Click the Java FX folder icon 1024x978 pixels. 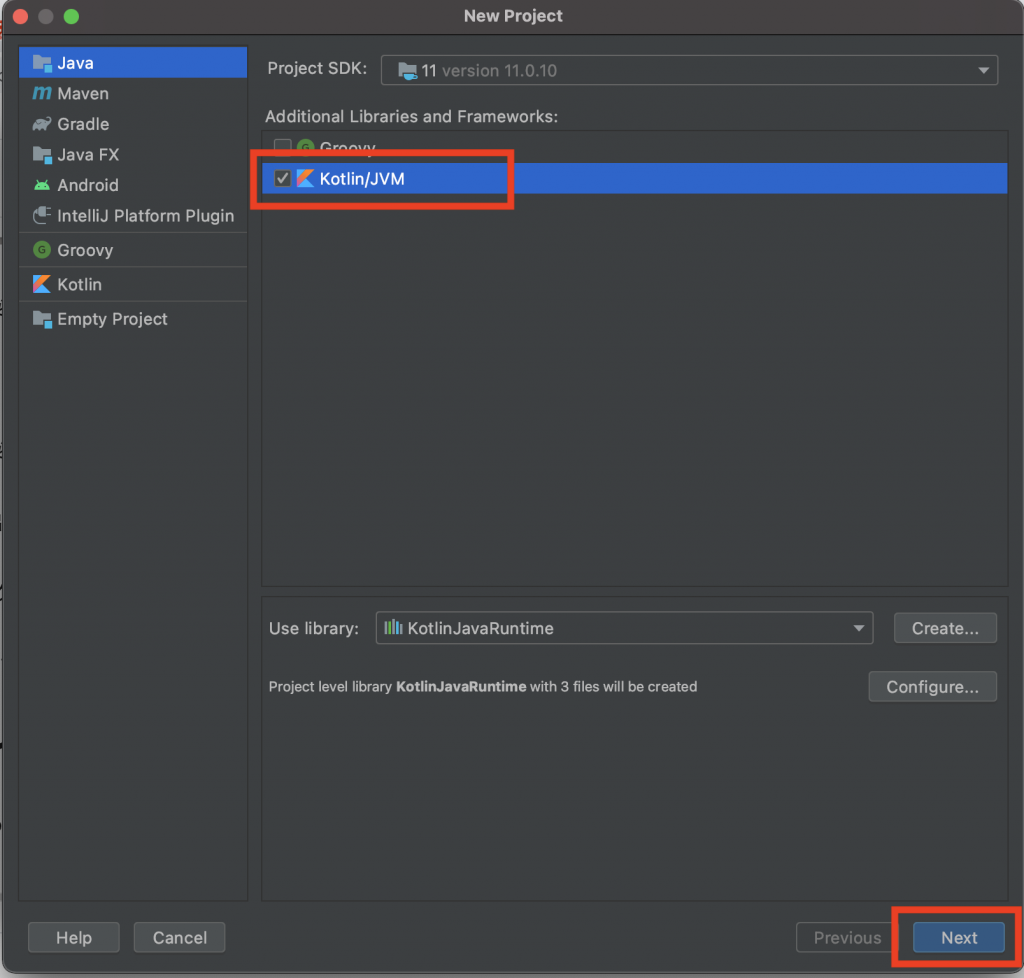click(x=42, y=155)
